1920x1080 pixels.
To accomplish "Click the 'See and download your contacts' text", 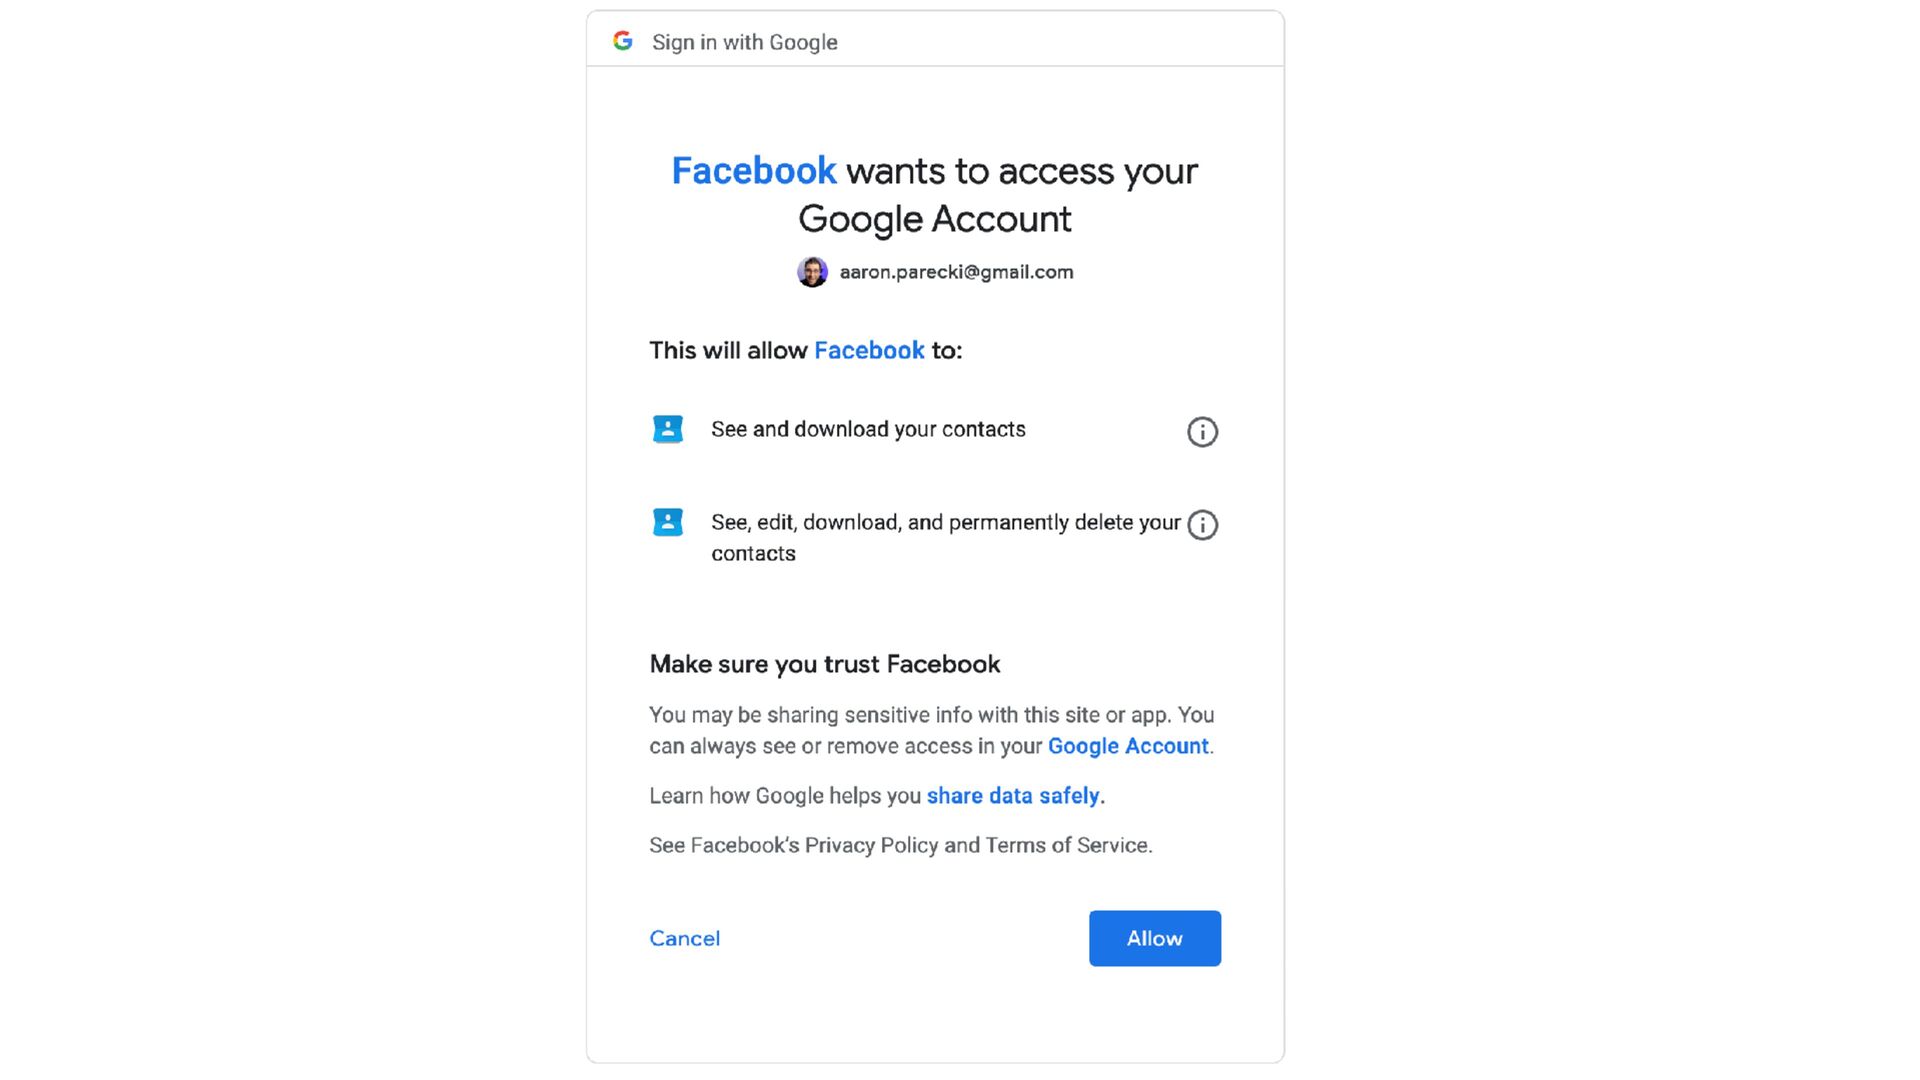I will pyautogui.click(x=868, y=429).
